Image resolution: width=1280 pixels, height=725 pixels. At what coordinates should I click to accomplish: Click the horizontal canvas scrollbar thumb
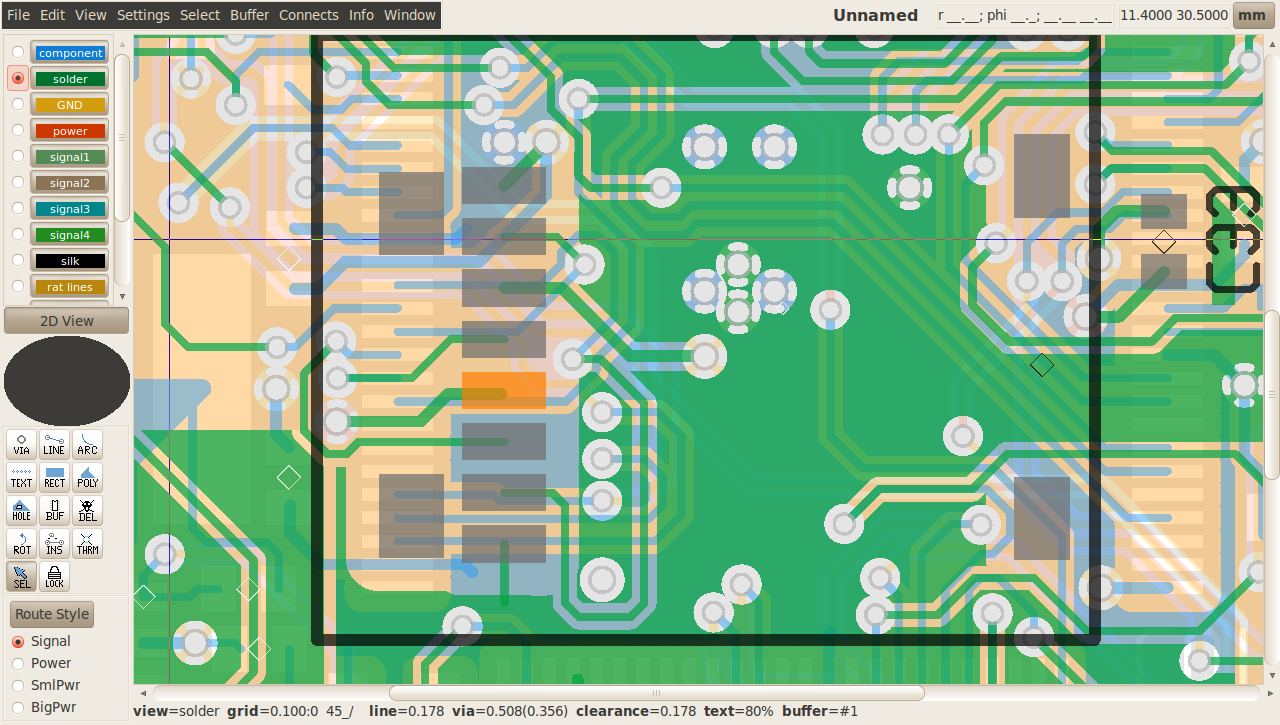coord(656,693)
